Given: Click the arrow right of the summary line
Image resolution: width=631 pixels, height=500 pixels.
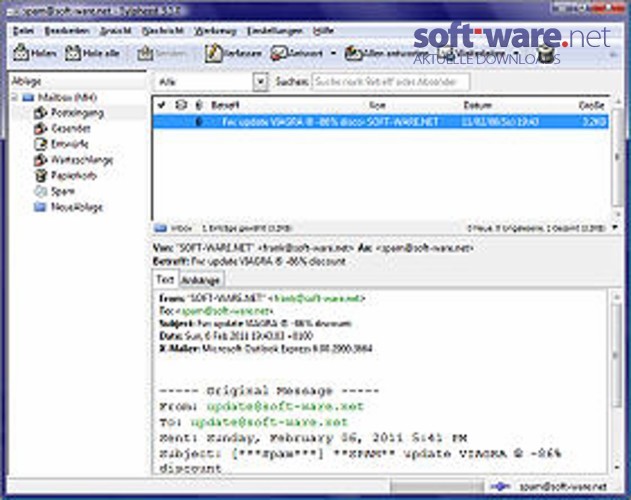Looking at the screenshot, I should [615, 228].
